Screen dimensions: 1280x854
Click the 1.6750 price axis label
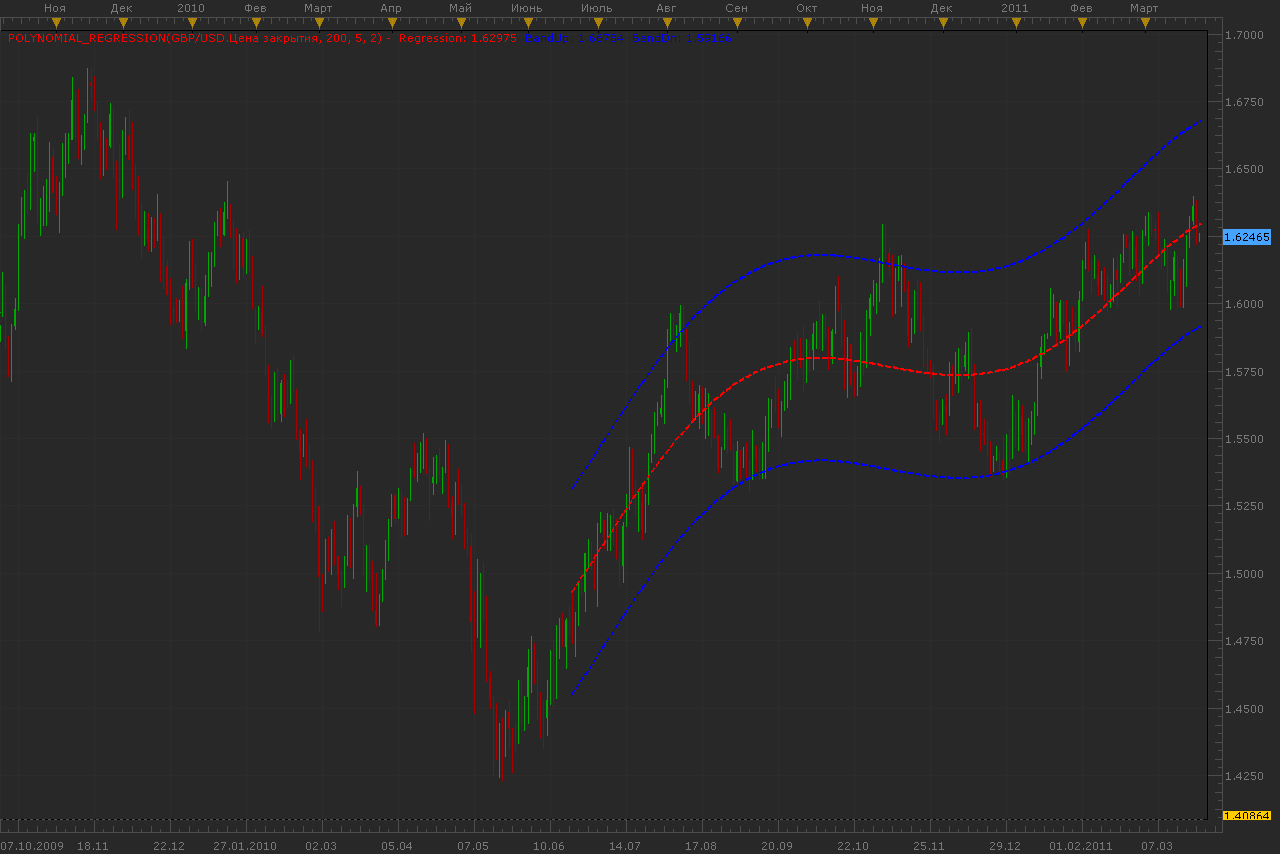coord(1246,103)
